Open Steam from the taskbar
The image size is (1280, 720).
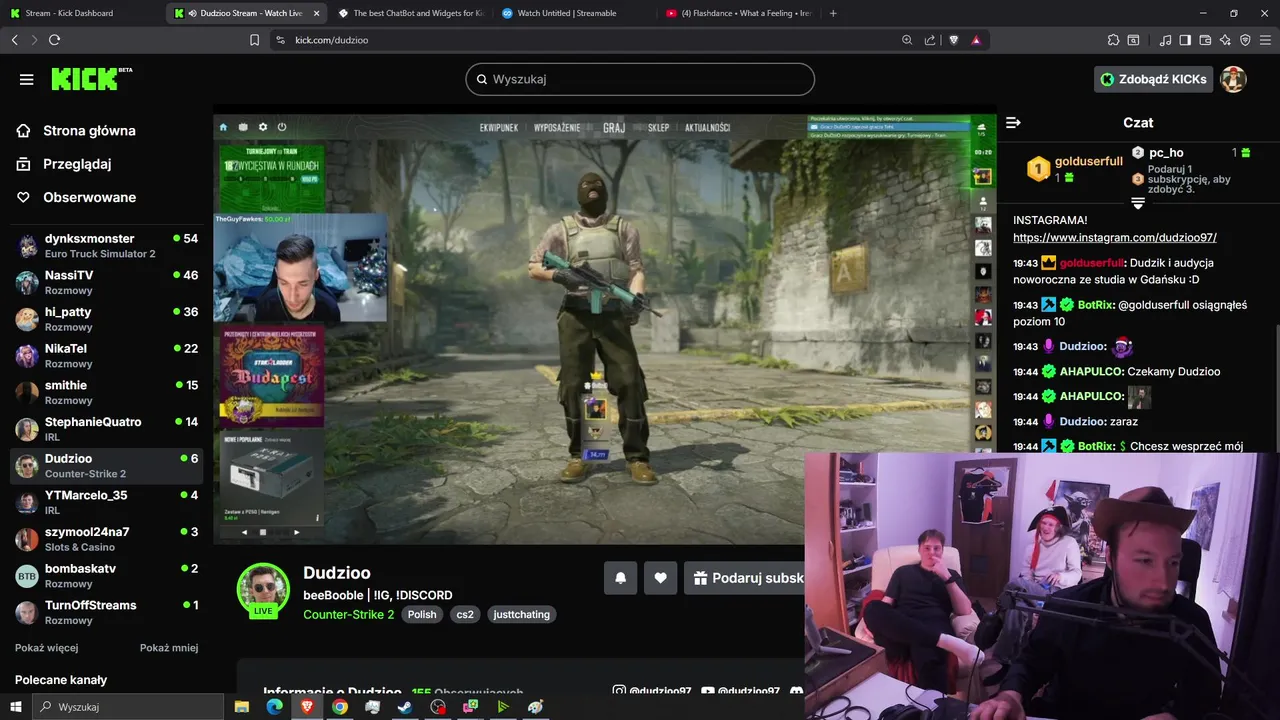[x=405, y=707]
